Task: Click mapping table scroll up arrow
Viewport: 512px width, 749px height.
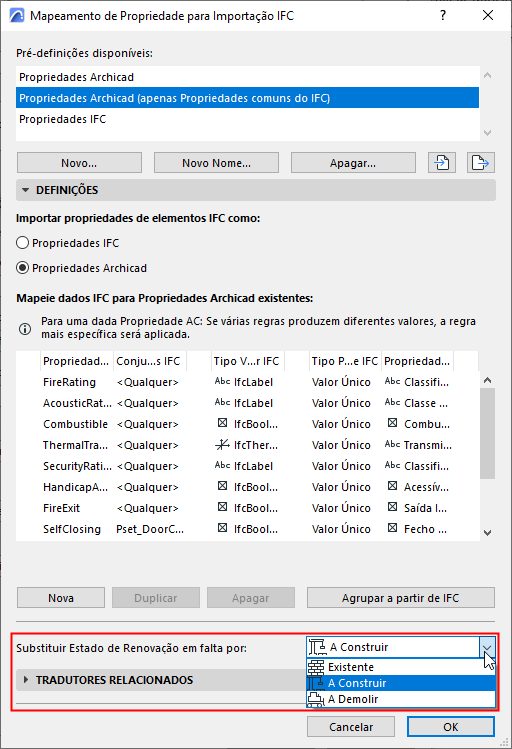Action: [487, 380]
